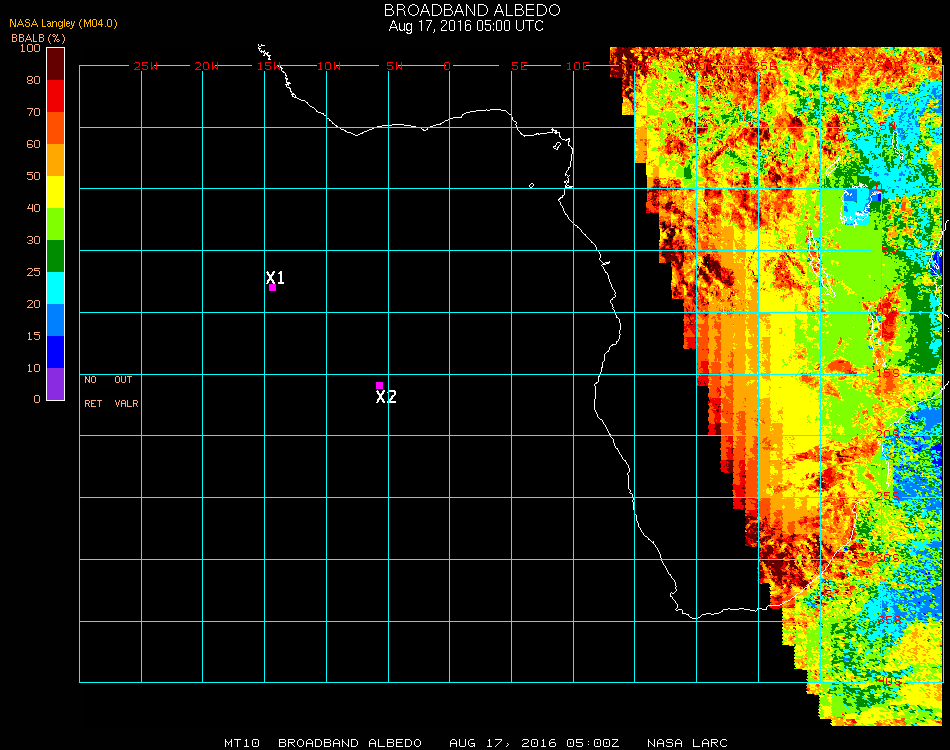950x750 pixels.
Task: Choose the purple 0-10 colorbar segment
Action: click(56, 383)
